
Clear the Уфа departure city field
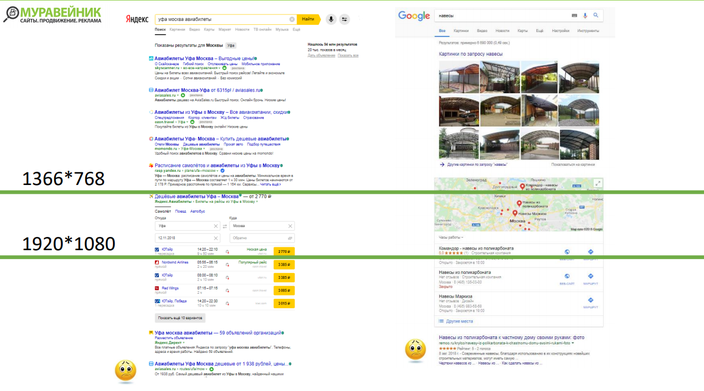pyautogui.click(x=216, y=226)
